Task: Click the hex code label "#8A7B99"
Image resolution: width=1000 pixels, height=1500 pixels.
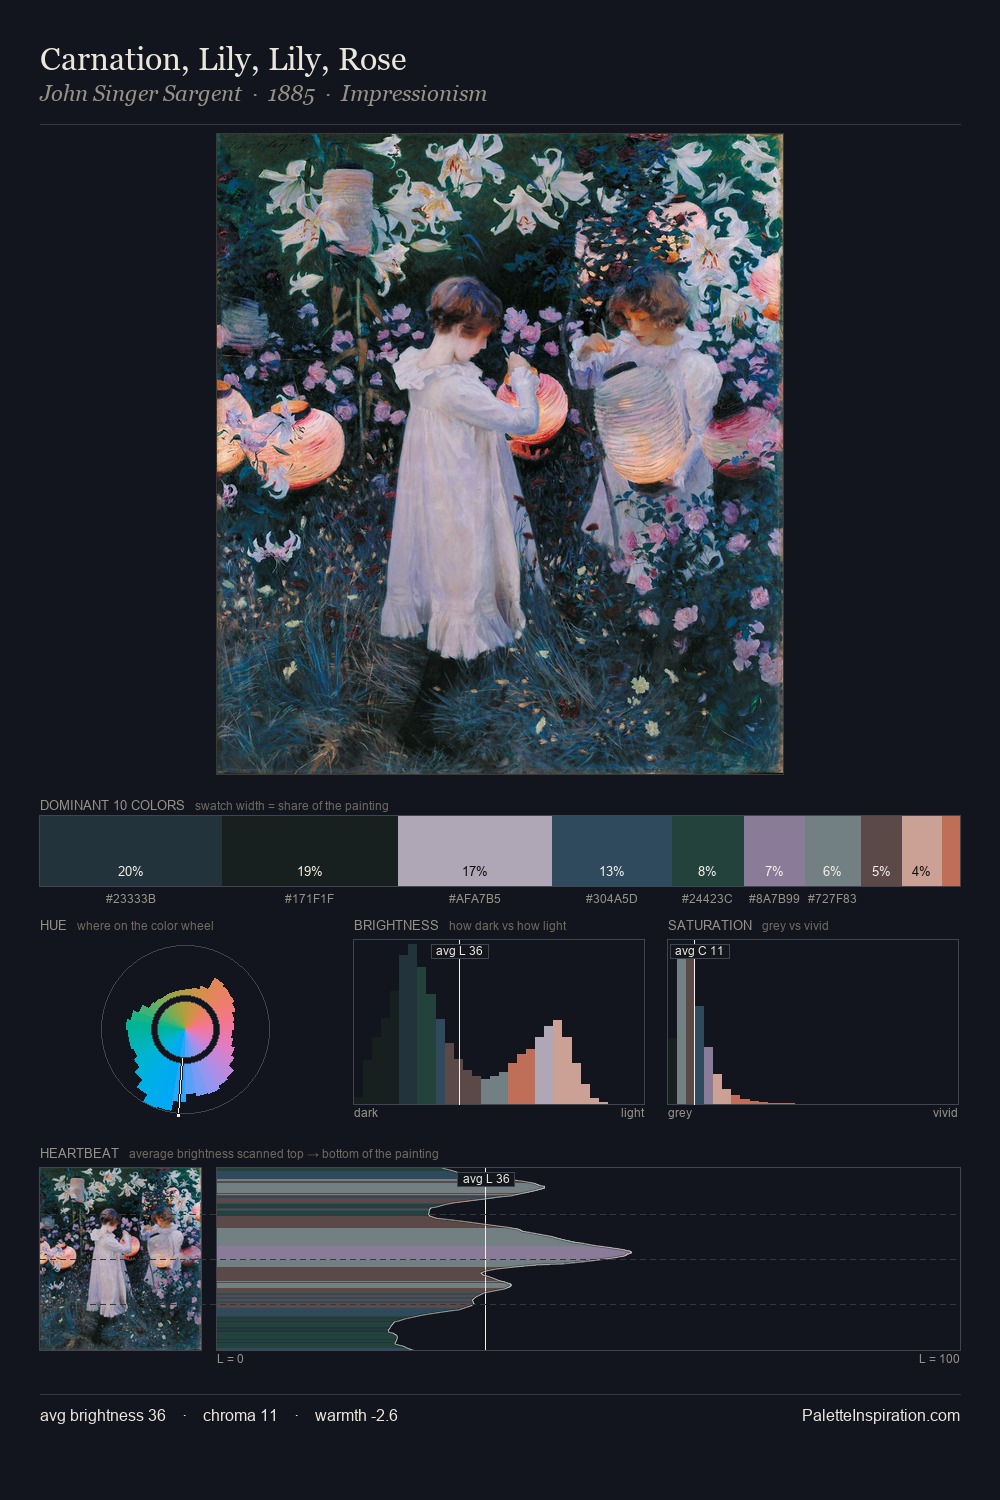Action: click(x=774, y=899)
